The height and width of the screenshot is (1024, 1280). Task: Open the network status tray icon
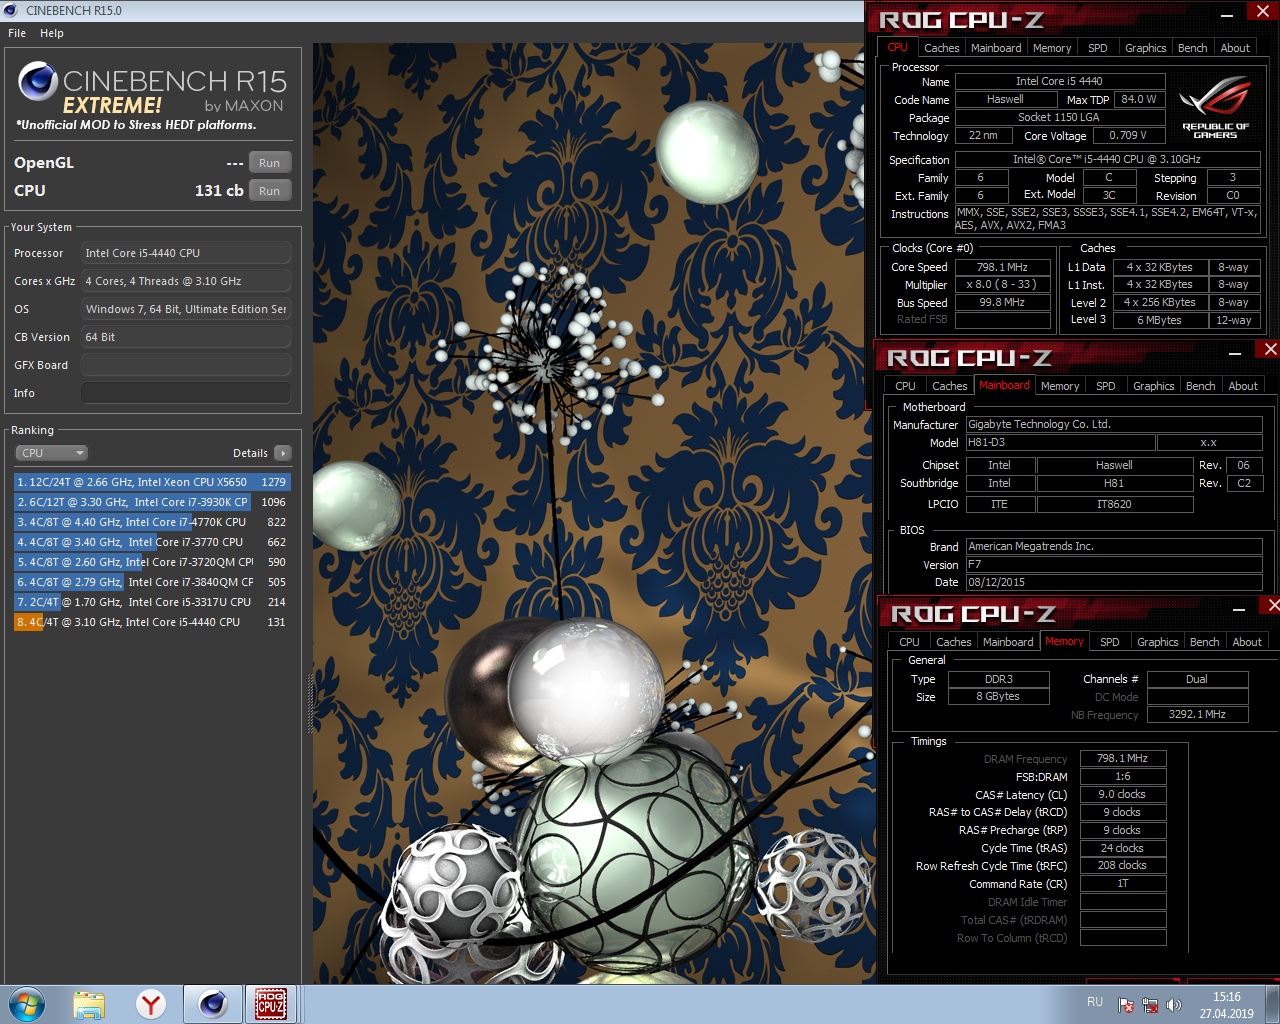[x=1149, y=1004]
